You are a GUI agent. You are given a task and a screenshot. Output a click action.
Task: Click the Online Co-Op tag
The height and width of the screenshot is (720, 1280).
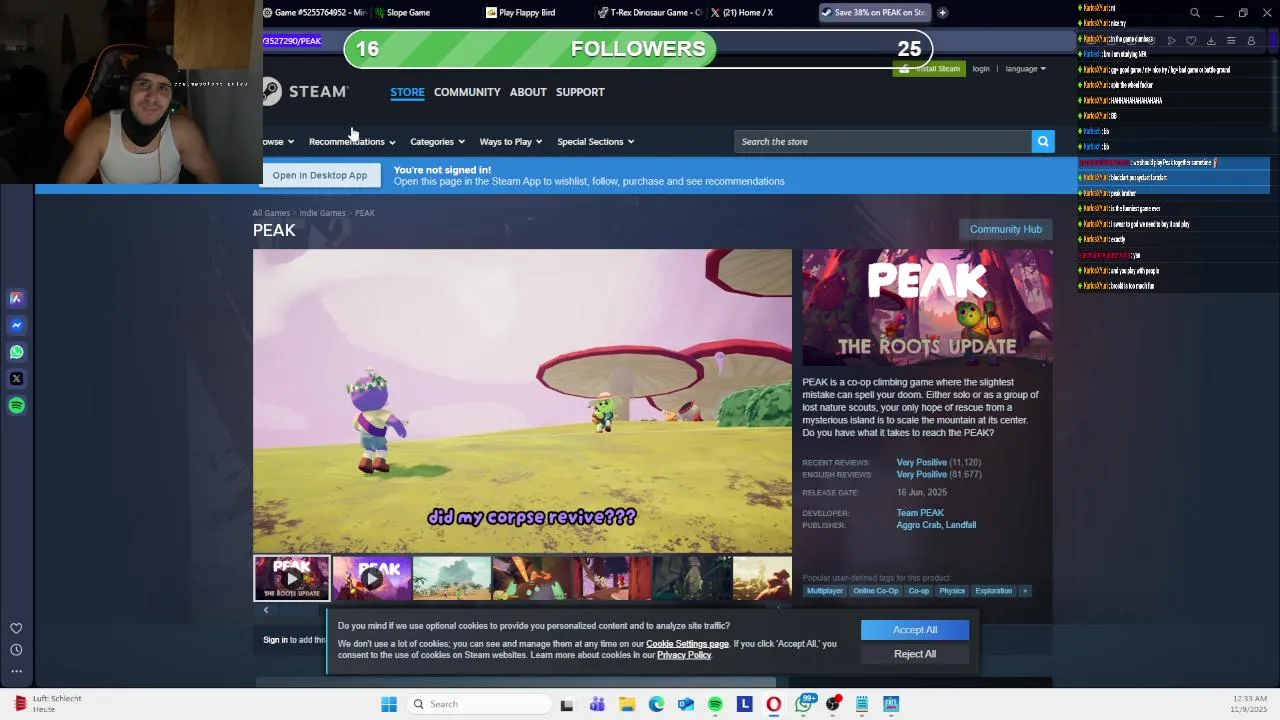(x=876, y=591)
